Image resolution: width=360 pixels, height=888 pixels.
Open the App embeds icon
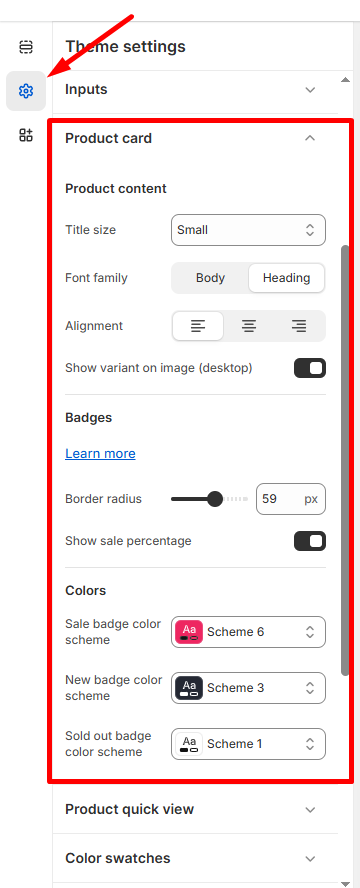(x=26, y=135)
